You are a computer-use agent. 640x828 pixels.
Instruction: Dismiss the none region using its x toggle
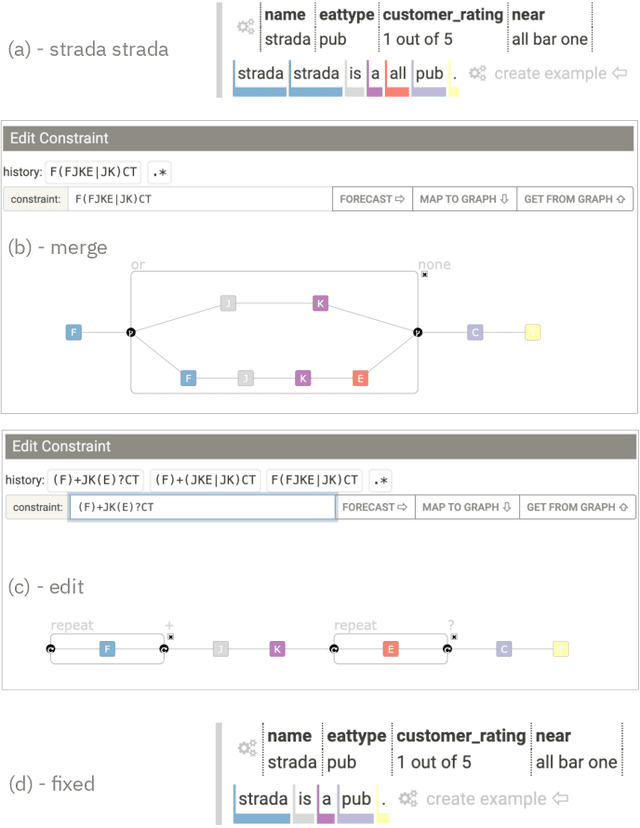tap(423, 275)
